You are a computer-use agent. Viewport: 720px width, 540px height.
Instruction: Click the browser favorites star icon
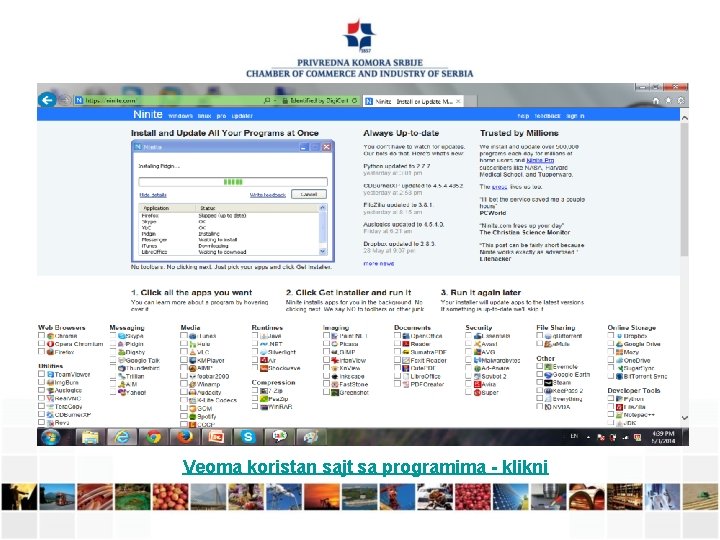(x=669, y=101)
